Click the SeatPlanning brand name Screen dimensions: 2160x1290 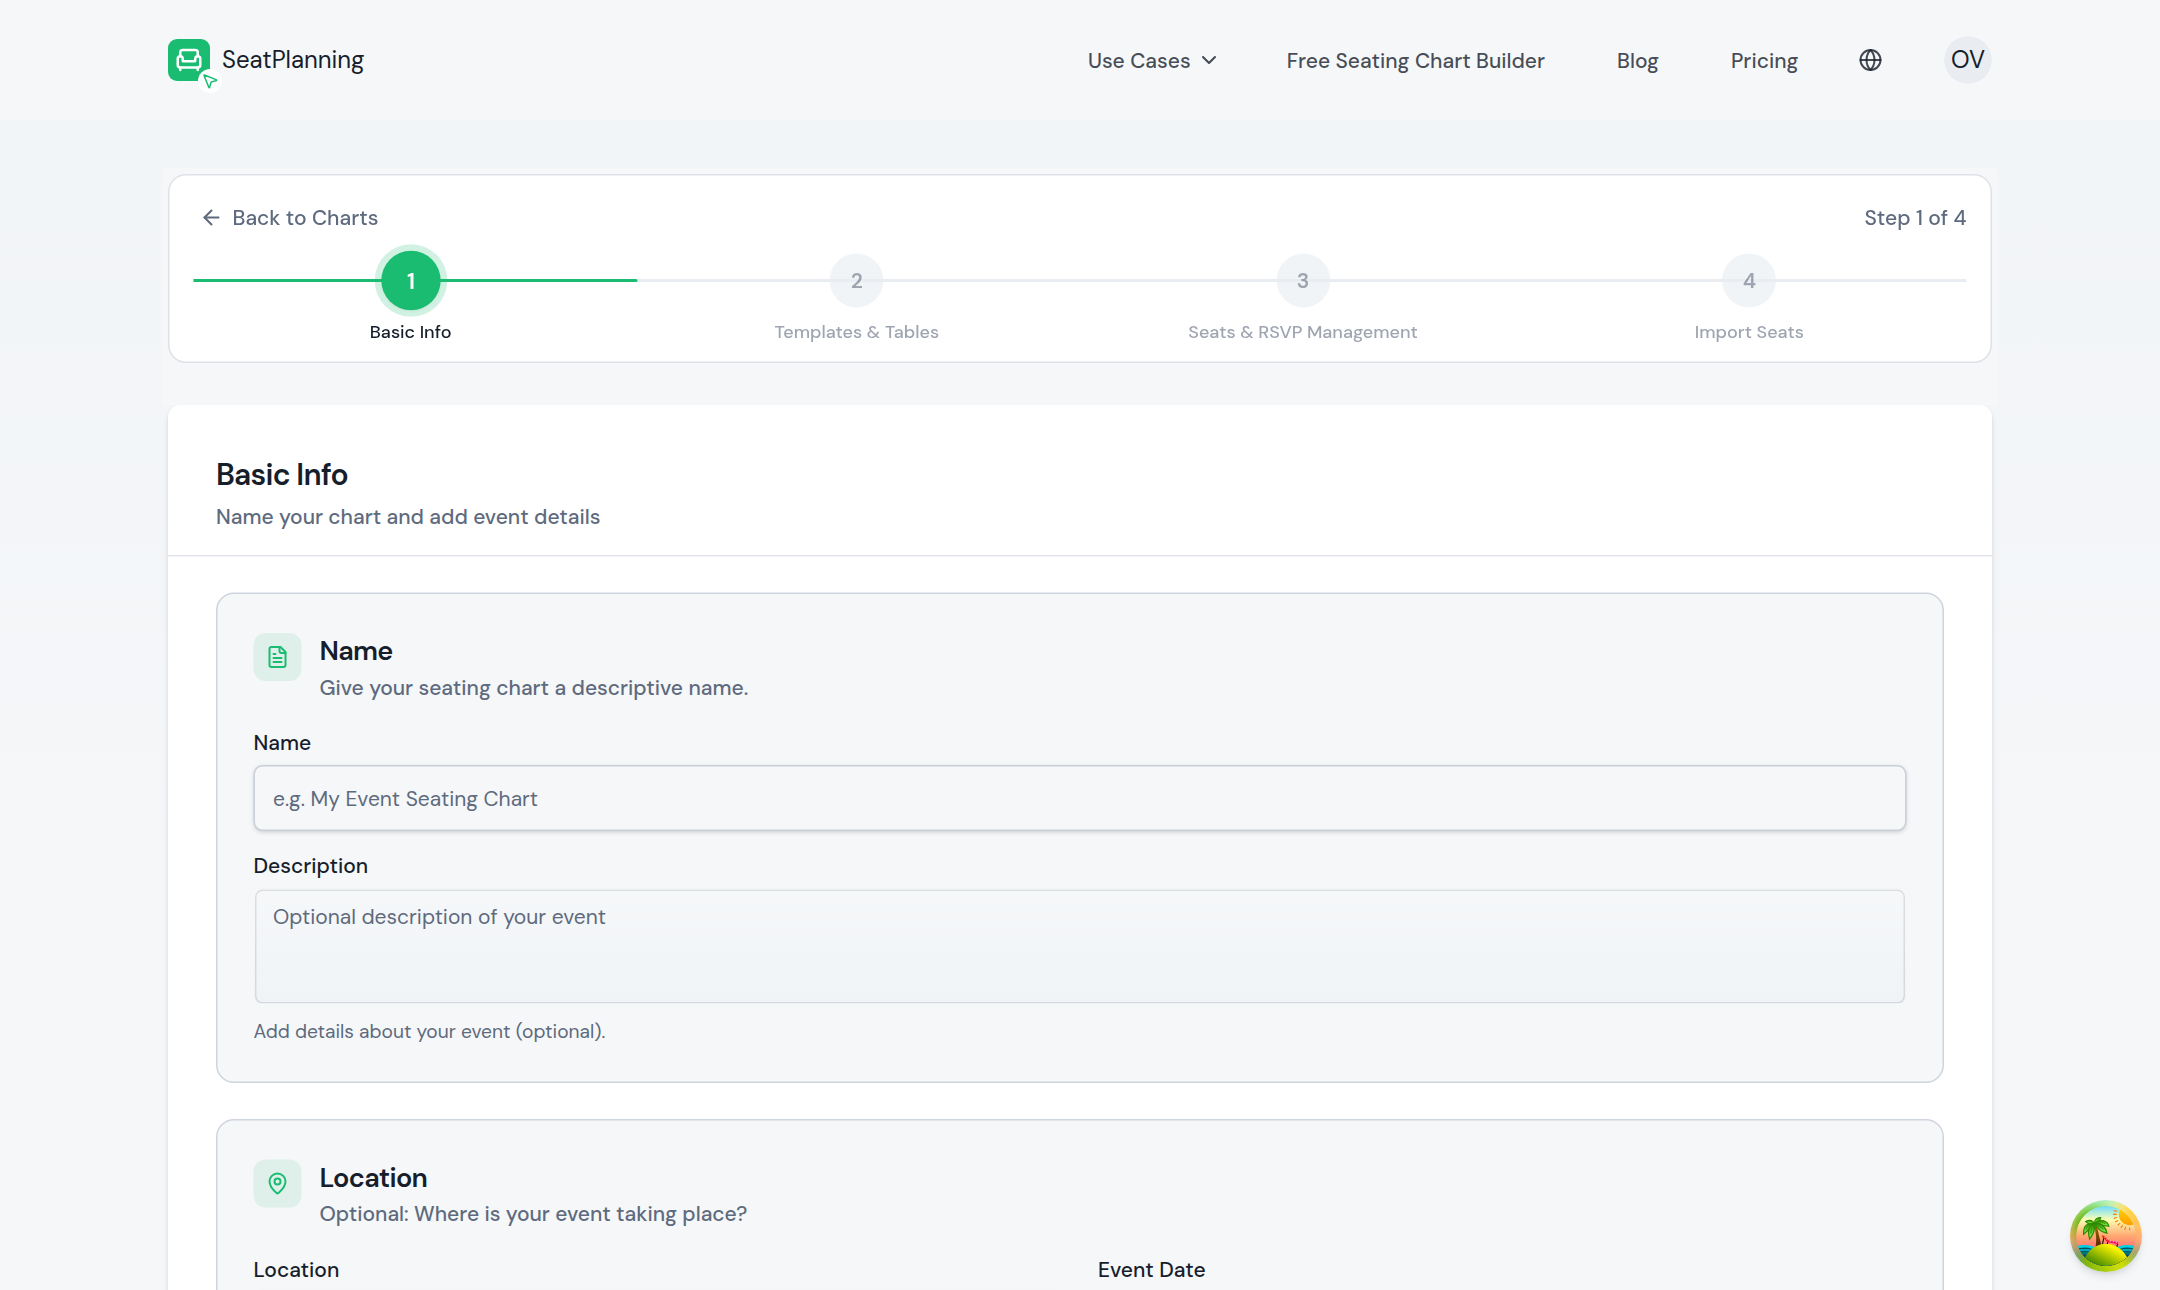[x=293, y=60]
